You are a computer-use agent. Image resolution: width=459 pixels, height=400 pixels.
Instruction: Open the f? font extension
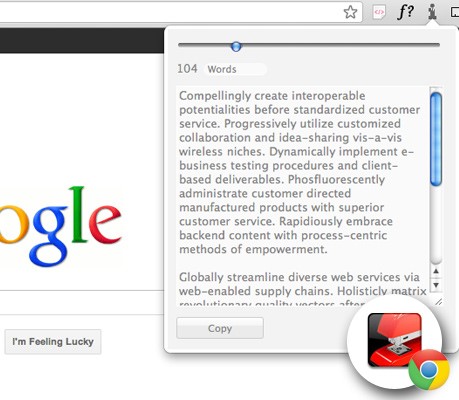(x=405, y=12)
